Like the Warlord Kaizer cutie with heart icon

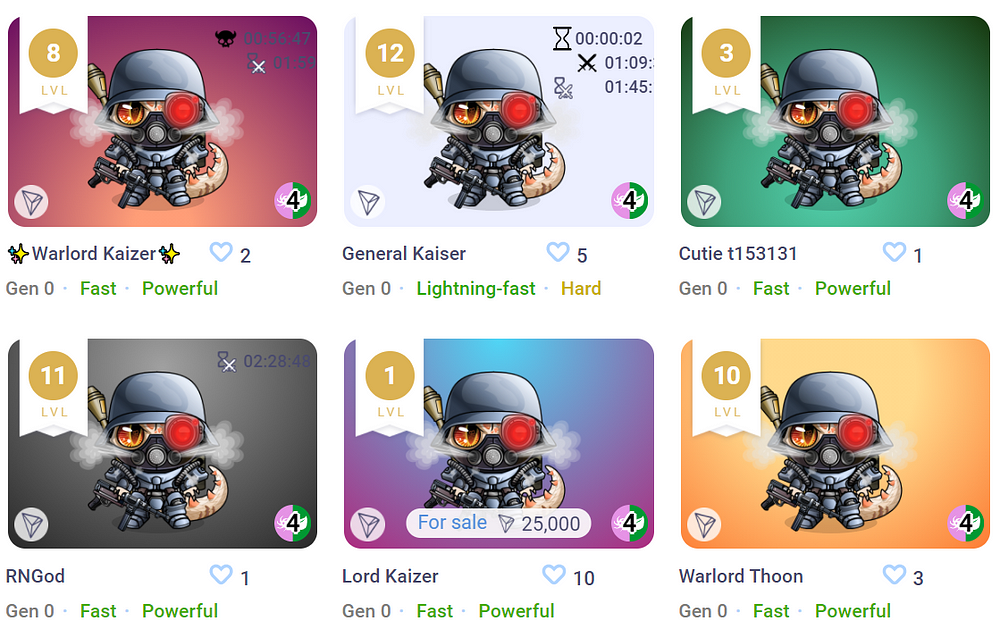click(x=221, y=253)
